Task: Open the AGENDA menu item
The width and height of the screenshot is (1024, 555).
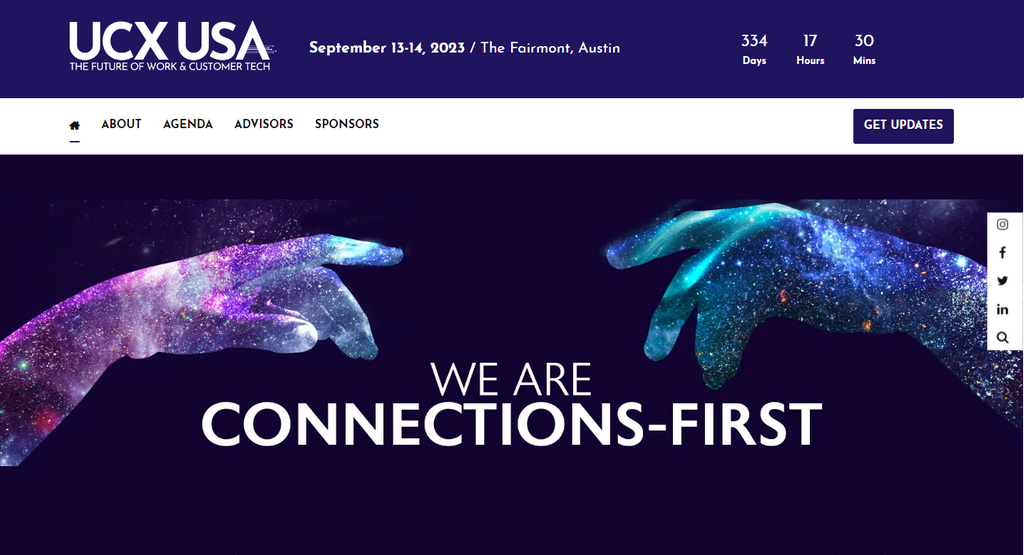Action: point(188,124)
